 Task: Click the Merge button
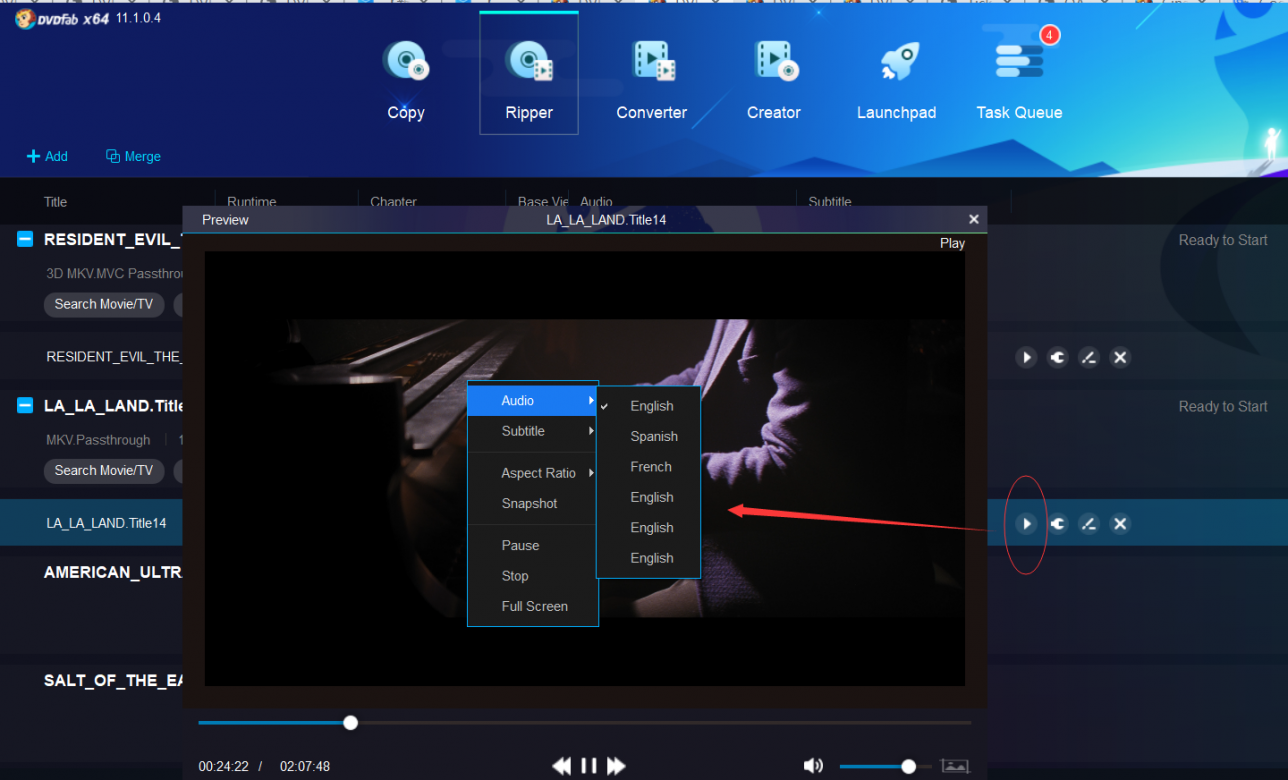(x=133, y=156)
